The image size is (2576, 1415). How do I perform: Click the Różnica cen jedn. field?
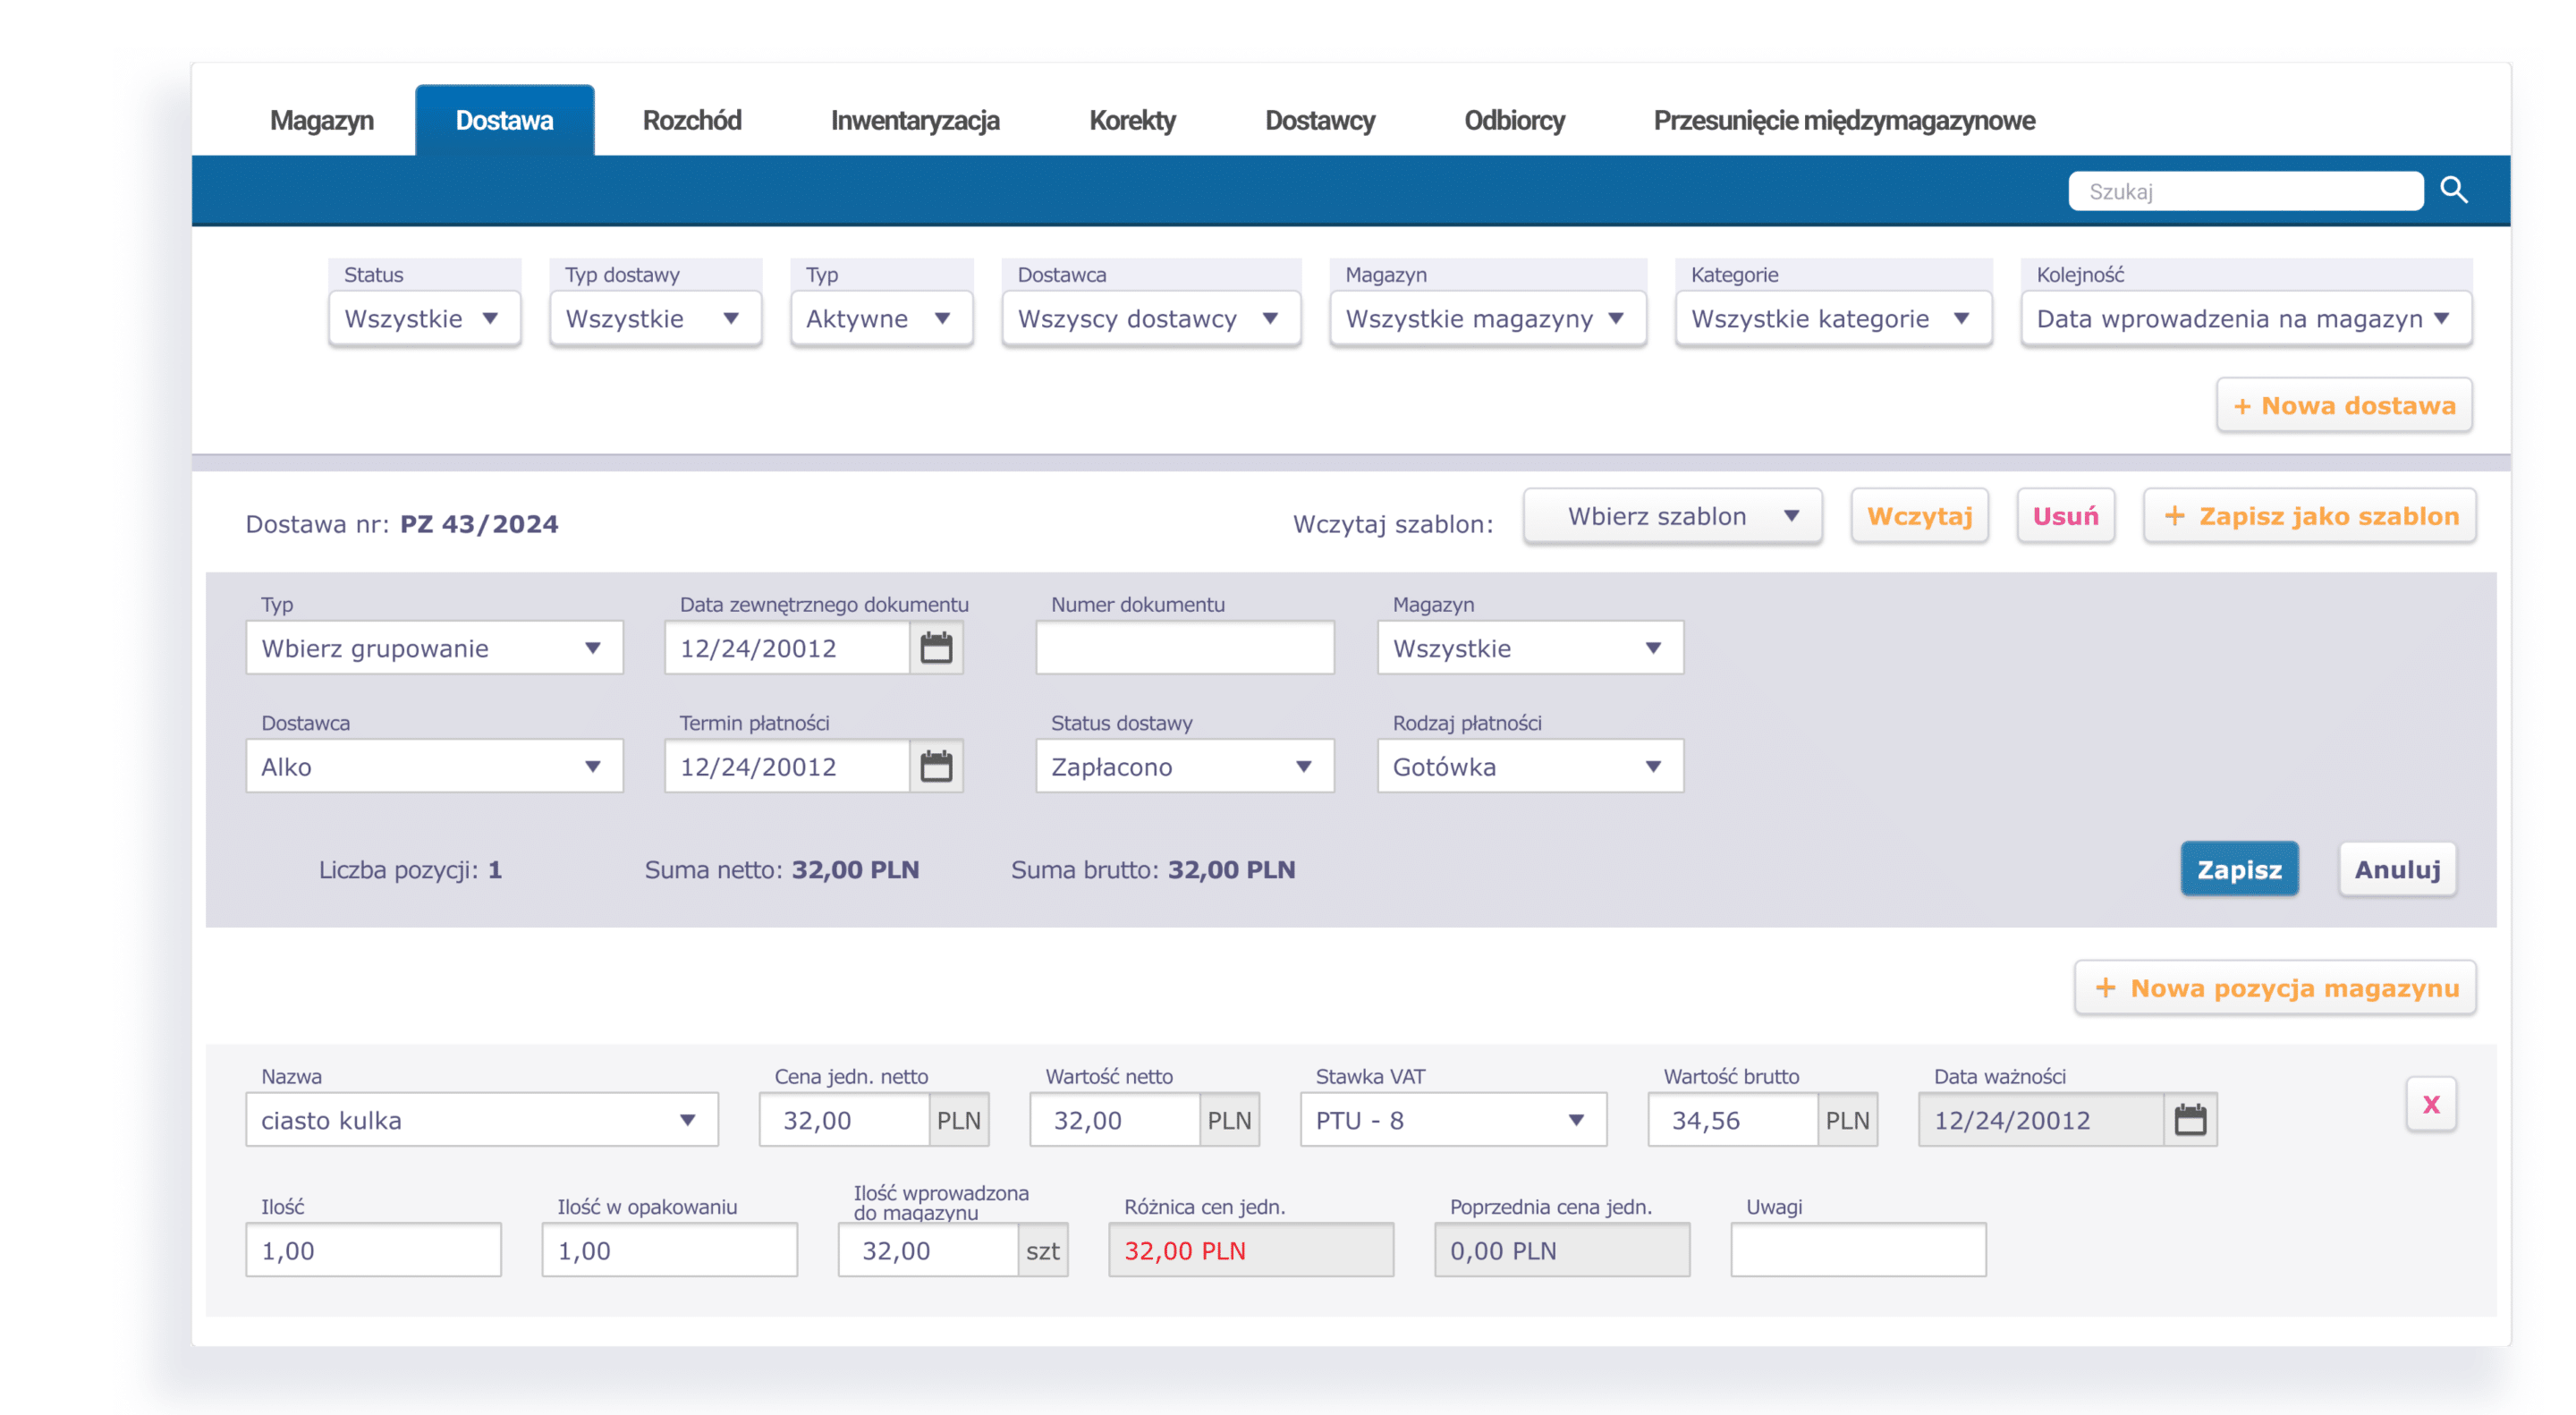[x=1250, y=1250]
